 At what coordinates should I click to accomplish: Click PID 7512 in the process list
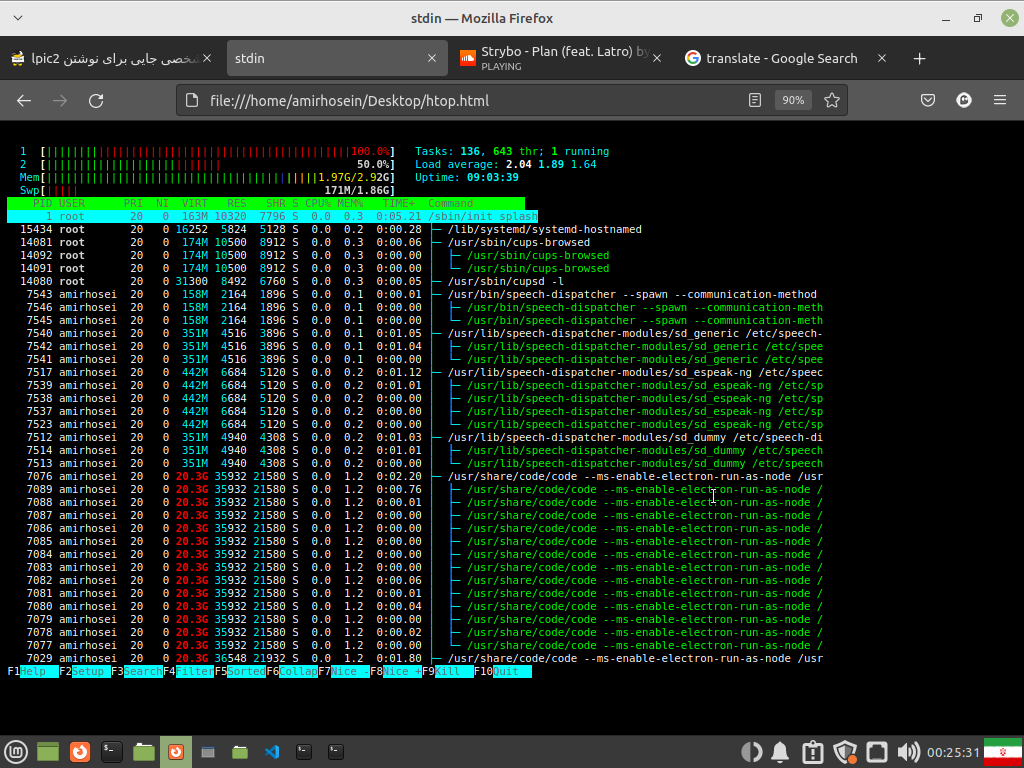coord(39,438)
